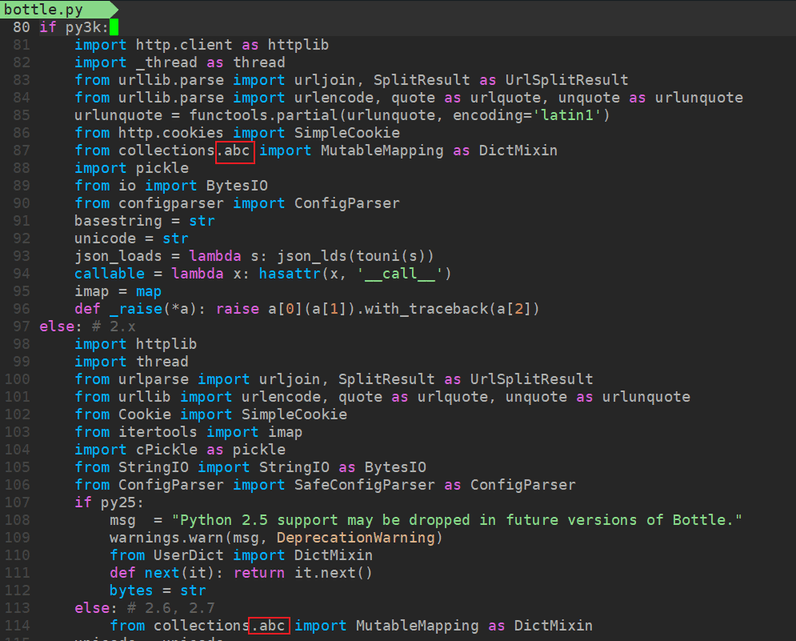Click 'StringIO as BytesIO' on line 105
796x641 pixels.
coord(342,467)
